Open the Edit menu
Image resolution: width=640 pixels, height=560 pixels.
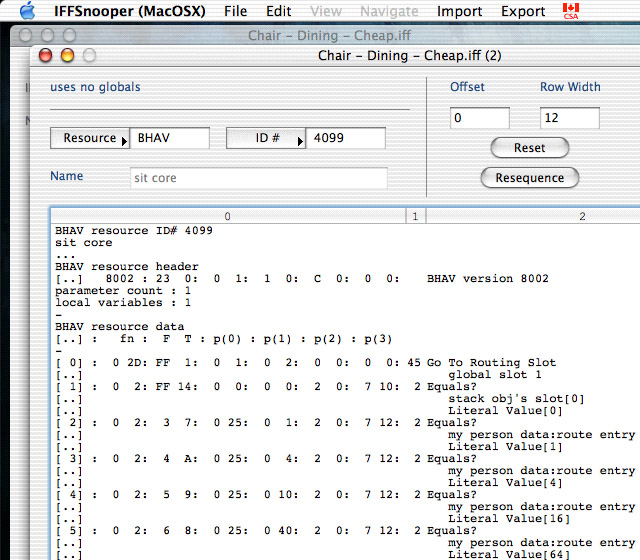tap(279, 11)
